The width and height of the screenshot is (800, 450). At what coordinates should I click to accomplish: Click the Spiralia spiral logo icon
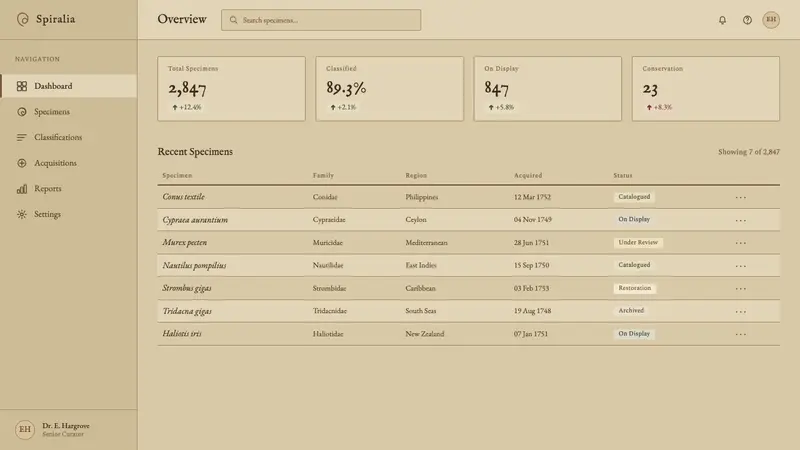click(x=22, y=19)
